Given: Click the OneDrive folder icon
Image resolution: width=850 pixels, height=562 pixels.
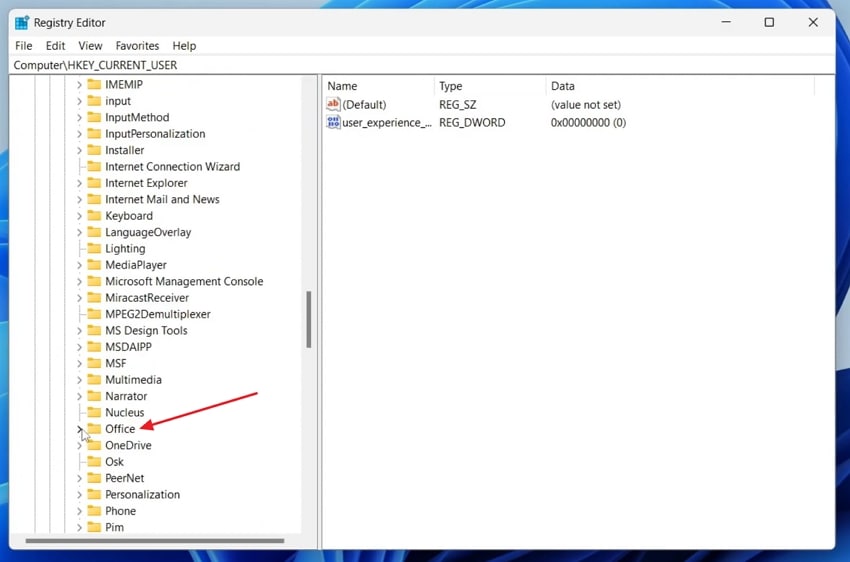Looking at the screenshot, I should pos(94,445).
